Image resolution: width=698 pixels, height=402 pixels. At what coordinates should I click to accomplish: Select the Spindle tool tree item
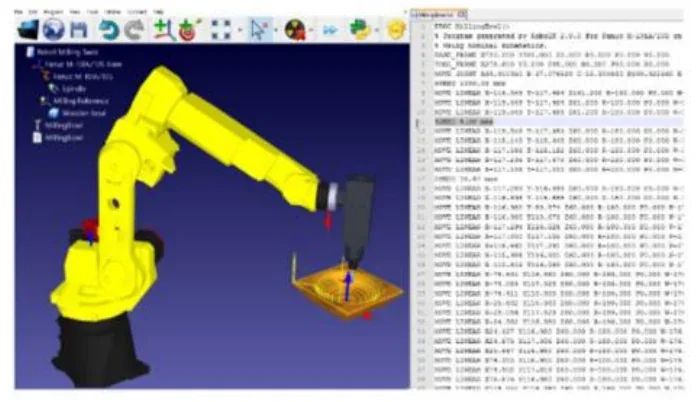click(x=73, y=89)
